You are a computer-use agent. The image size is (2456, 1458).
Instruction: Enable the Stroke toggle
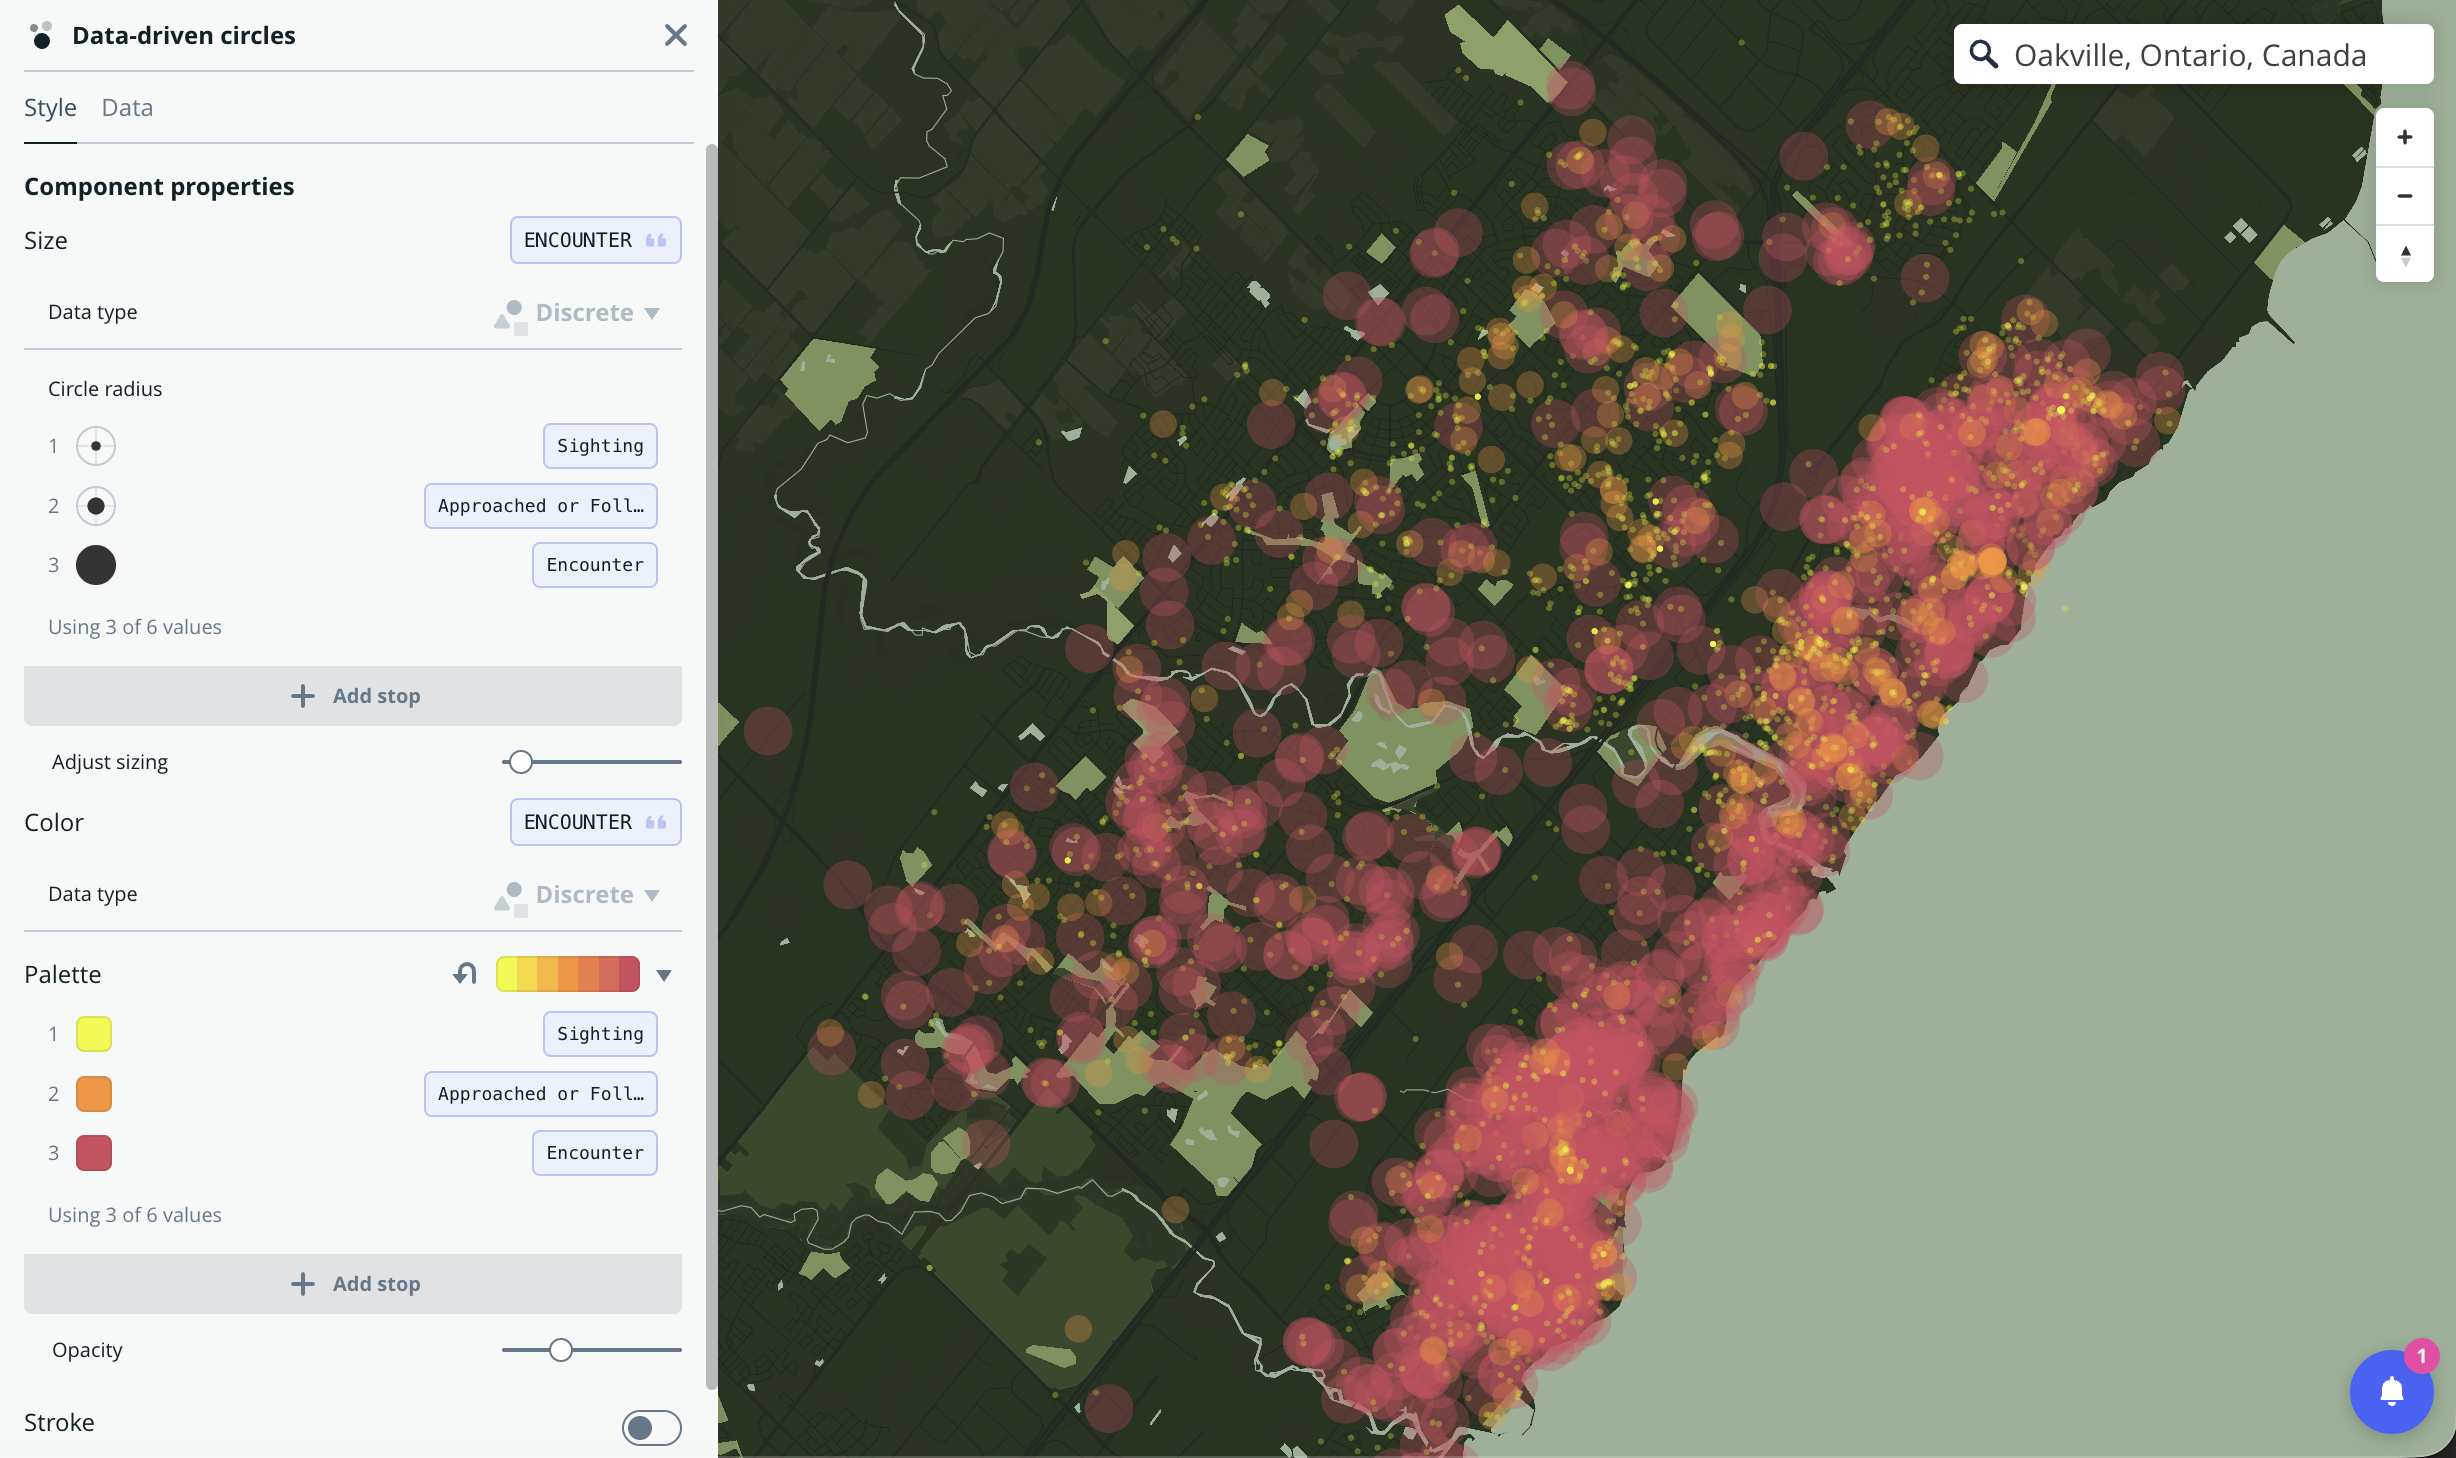click(651, 1428)
